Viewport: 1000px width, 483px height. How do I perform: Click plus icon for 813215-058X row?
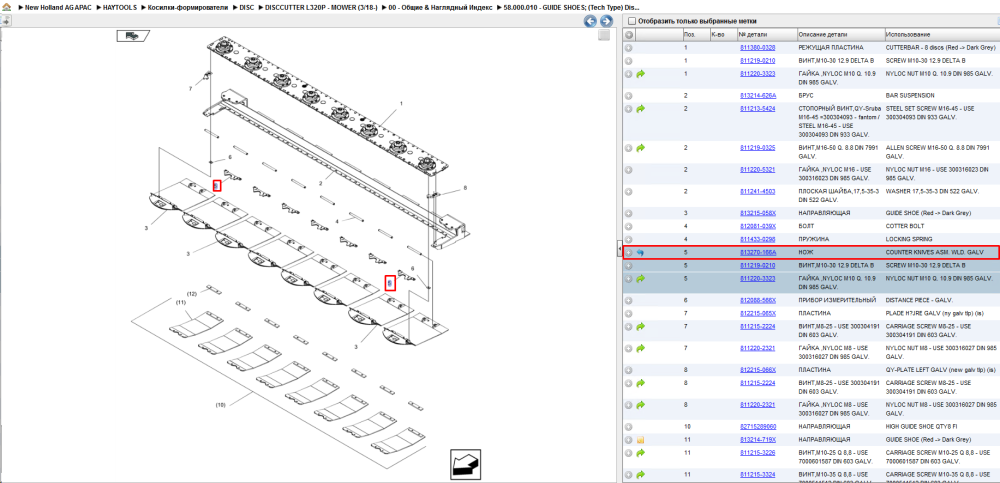[x=629, y=213]
